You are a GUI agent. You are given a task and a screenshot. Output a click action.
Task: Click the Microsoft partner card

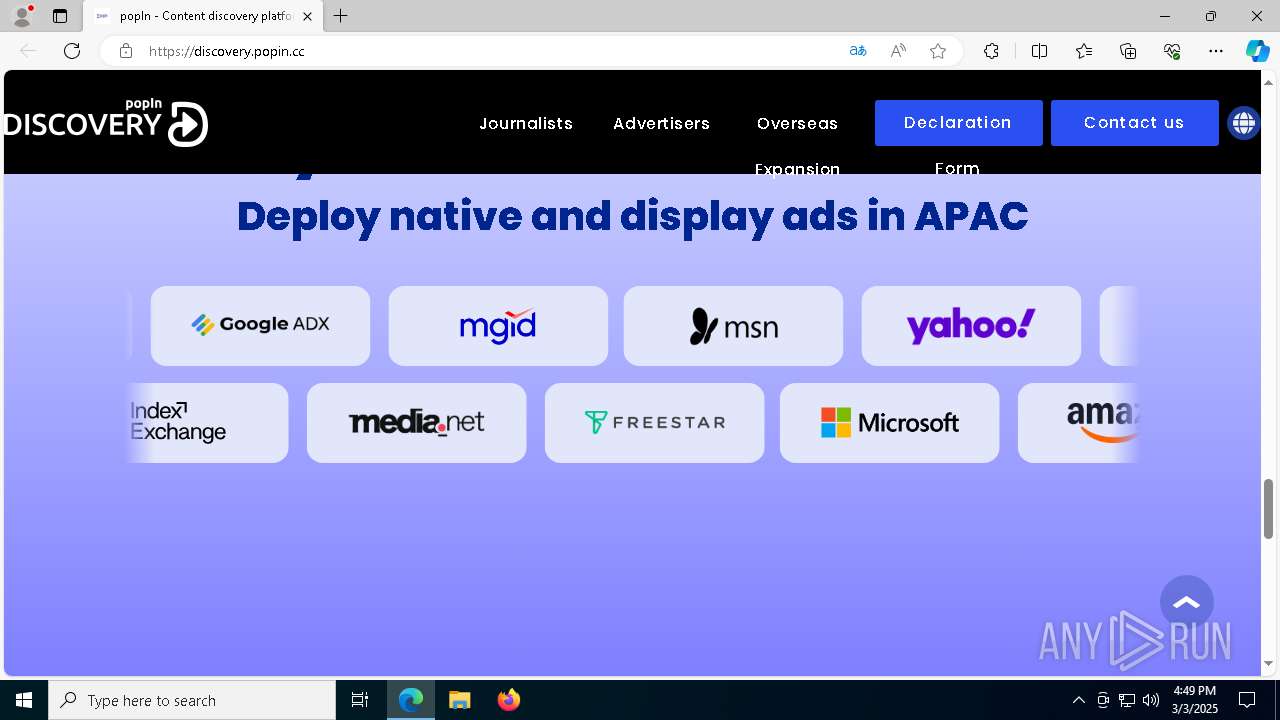pyautogui.click(x=889, y=423)
